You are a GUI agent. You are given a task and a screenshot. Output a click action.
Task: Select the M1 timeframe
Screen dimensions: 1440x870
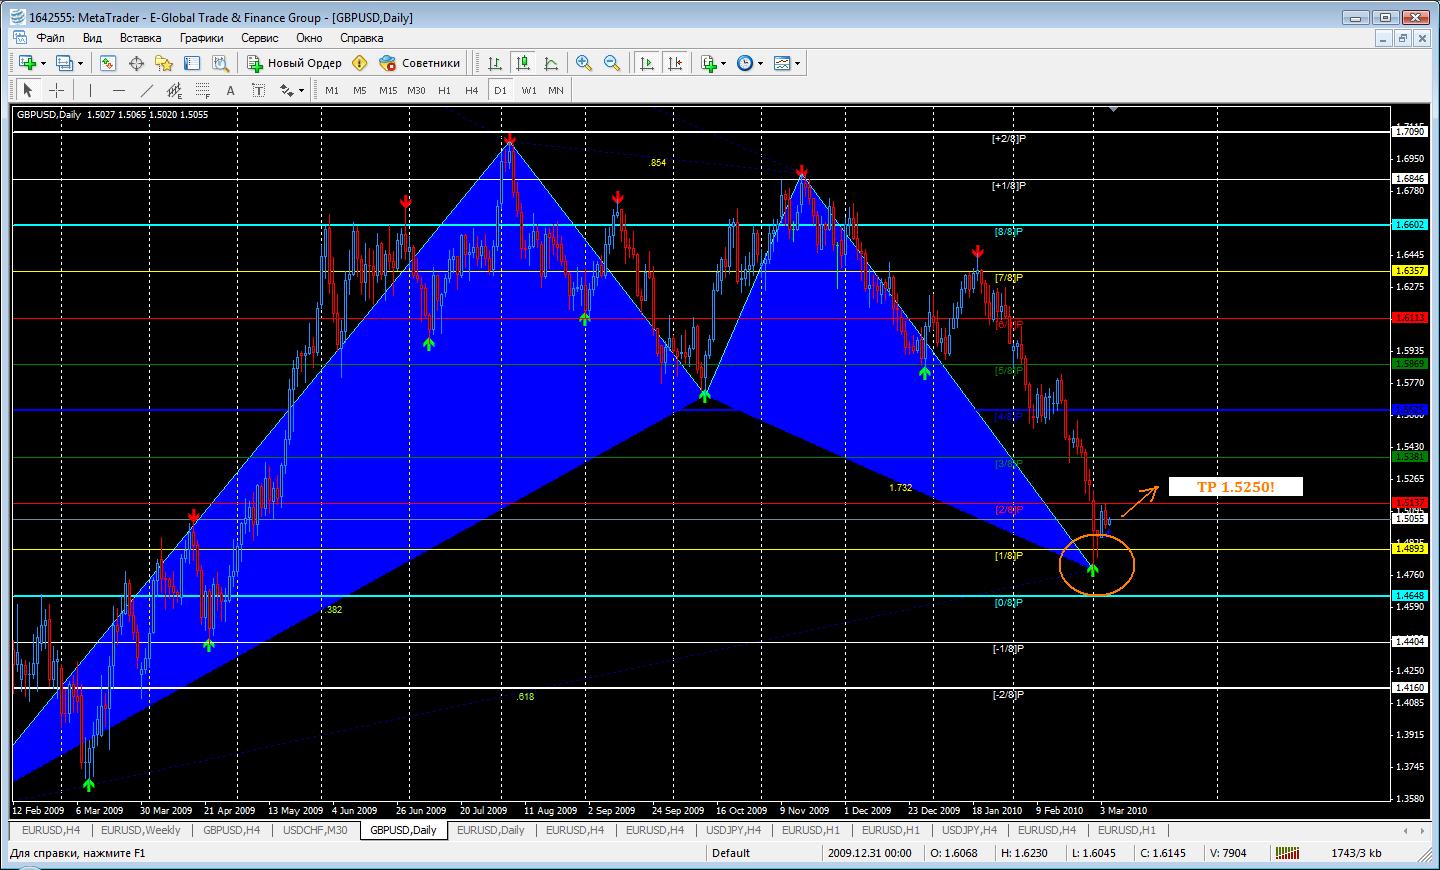click(x=332, y=90)
